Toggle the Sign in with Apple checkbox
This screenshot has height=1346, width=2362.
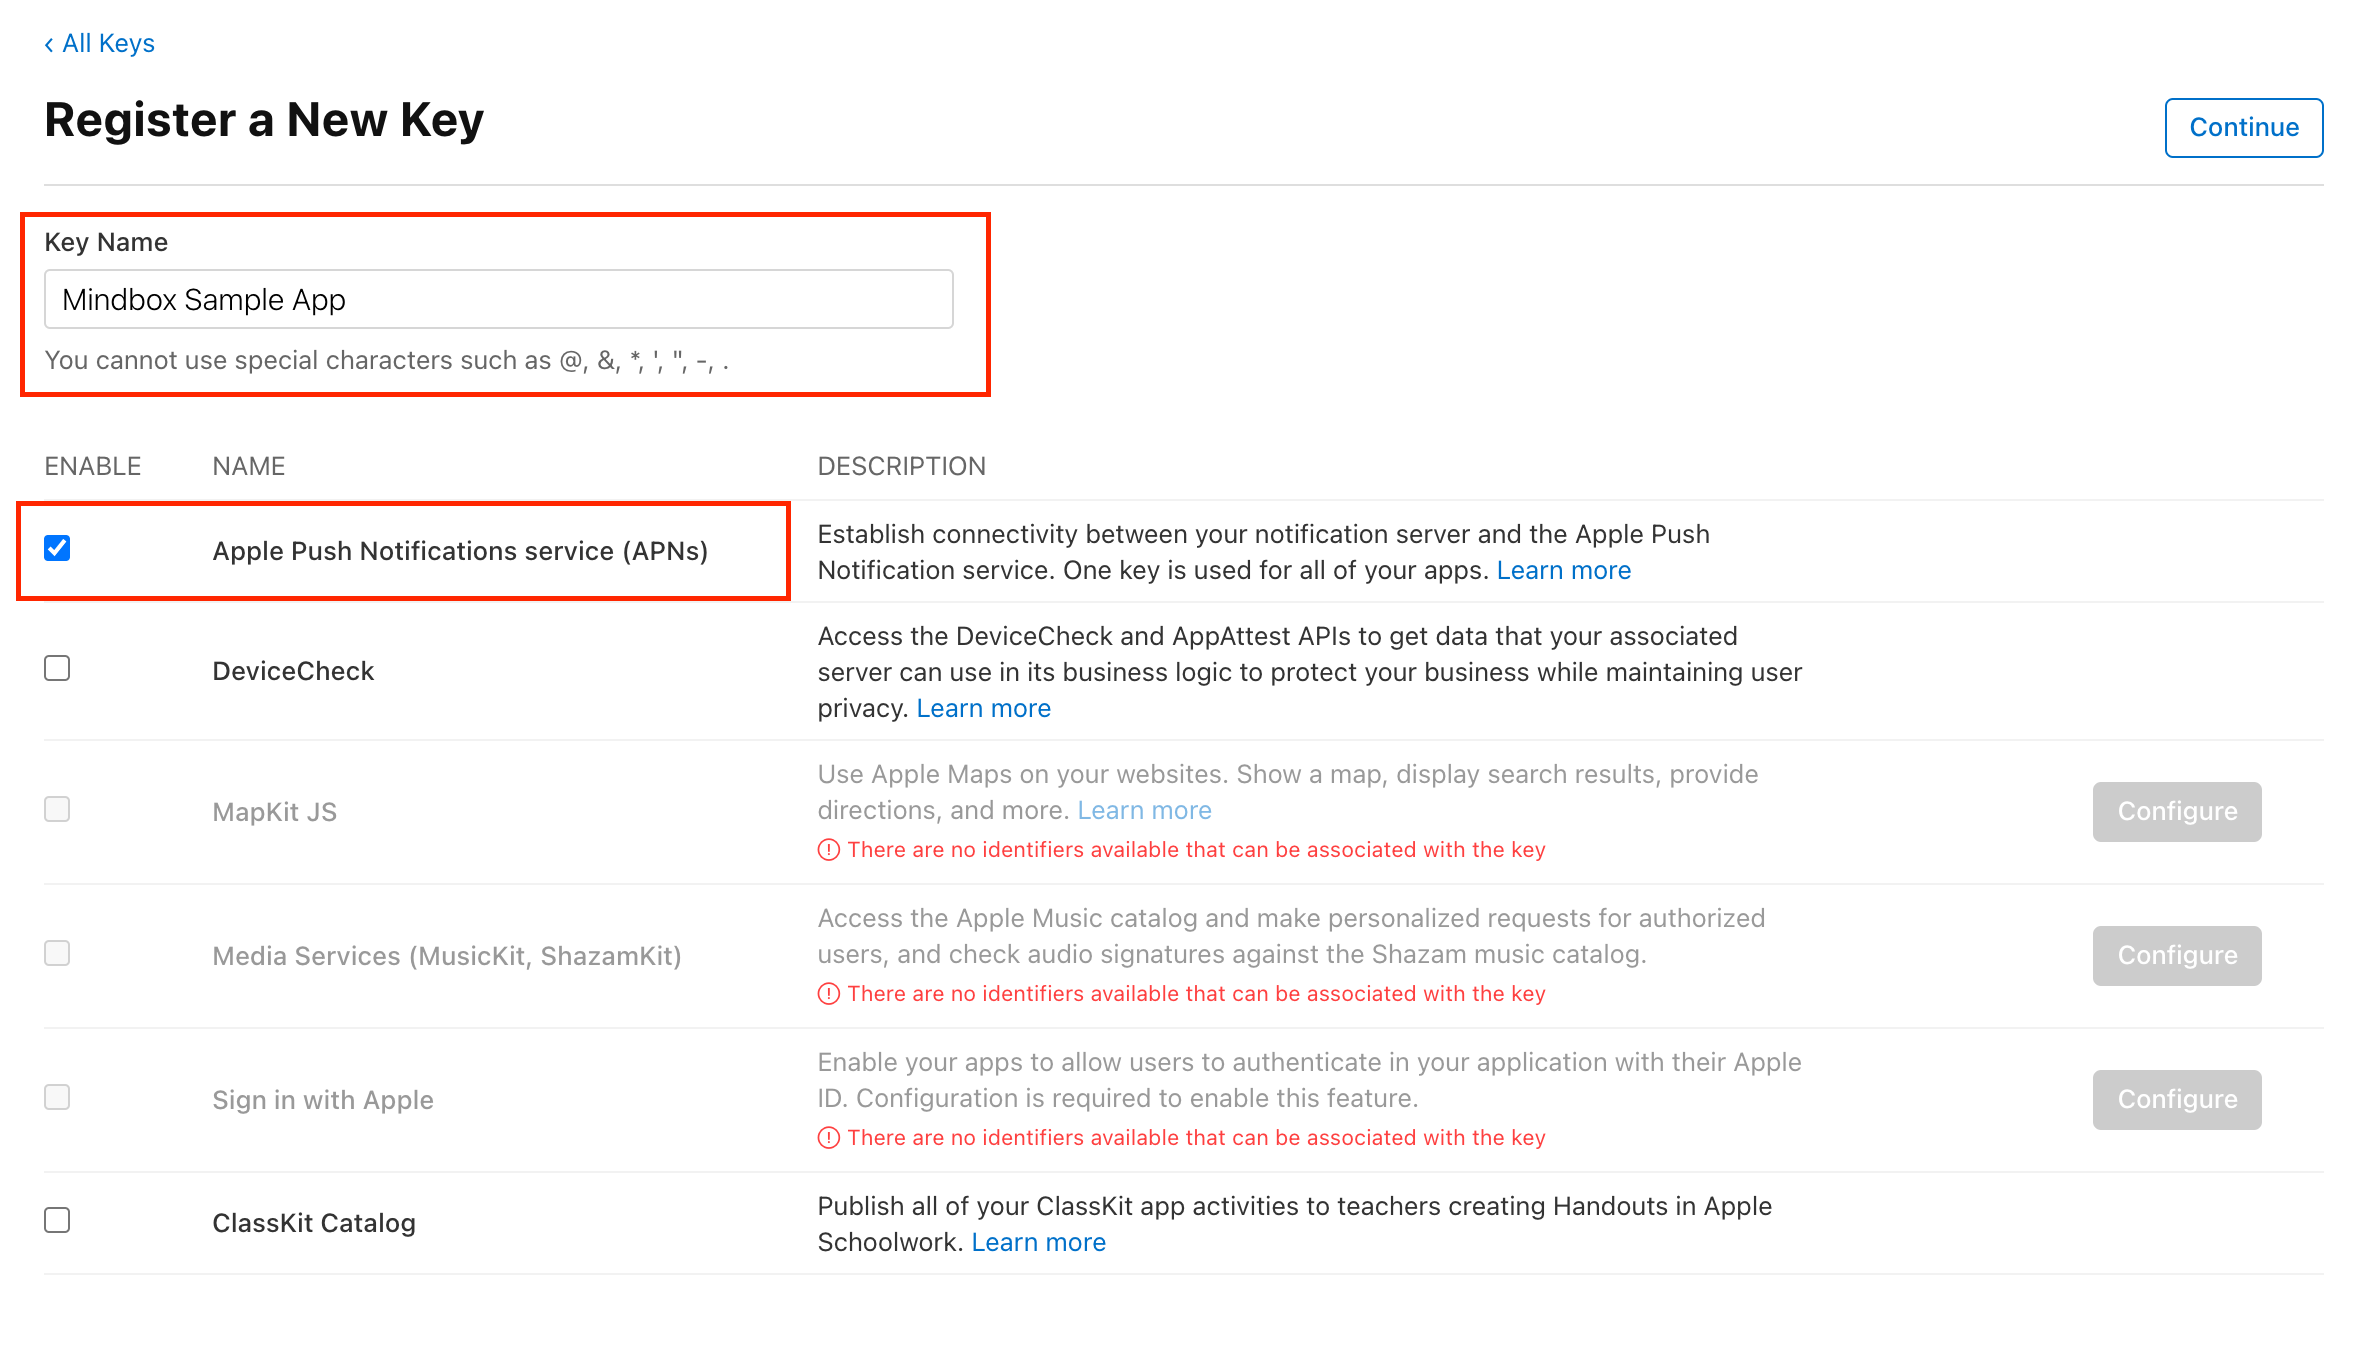tap(57, 1097)
